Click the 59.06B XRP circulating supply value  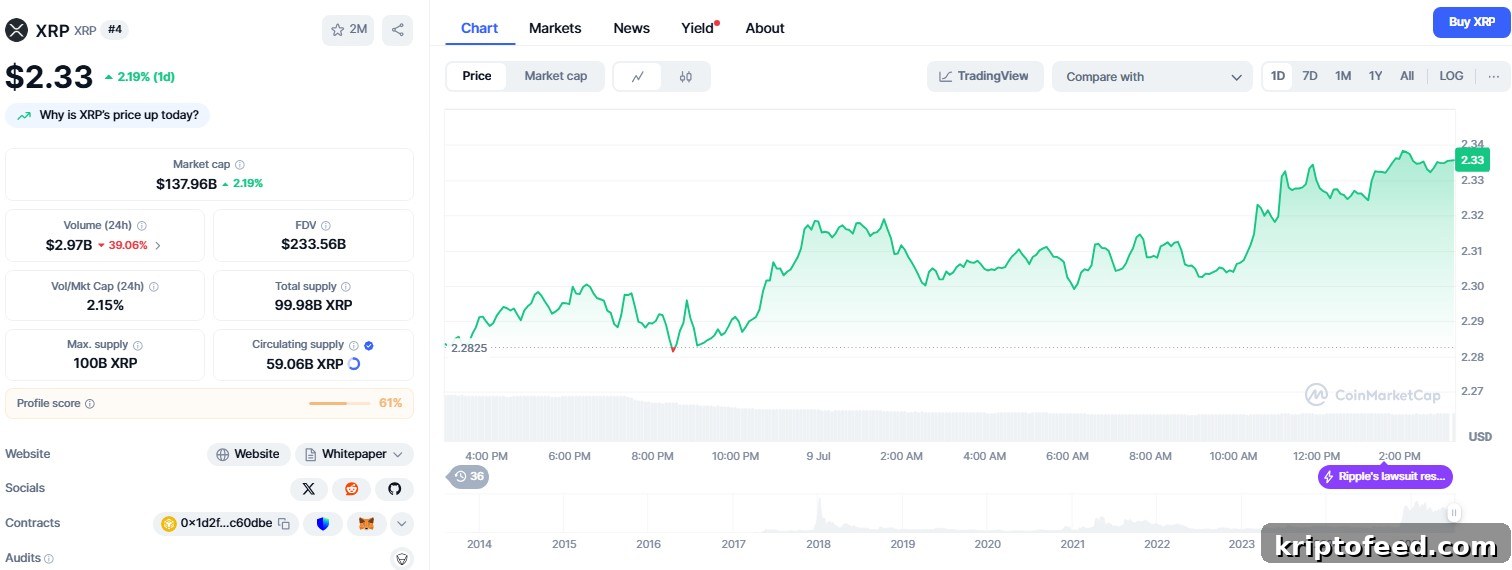(x=304, y=364)
